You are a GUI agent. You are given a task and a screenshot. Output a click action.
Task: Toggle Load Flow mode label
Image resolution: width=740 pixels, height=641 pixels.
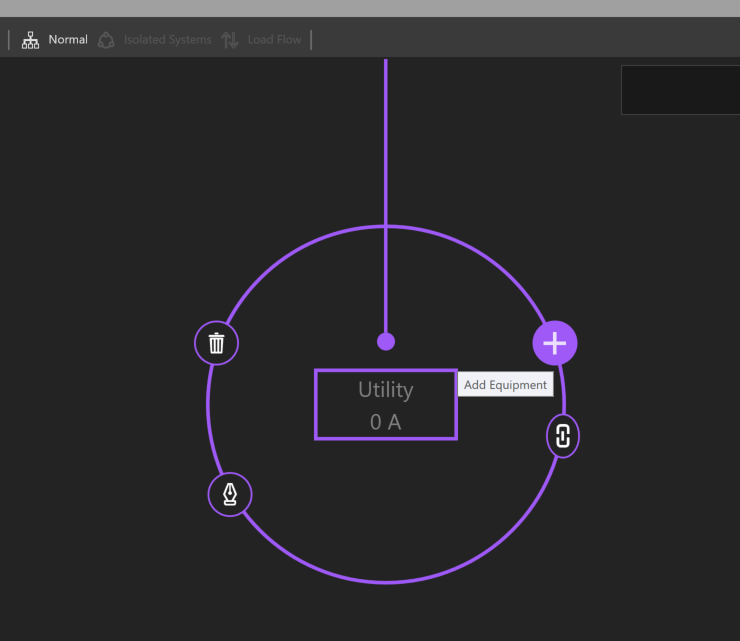pos(274,40)
